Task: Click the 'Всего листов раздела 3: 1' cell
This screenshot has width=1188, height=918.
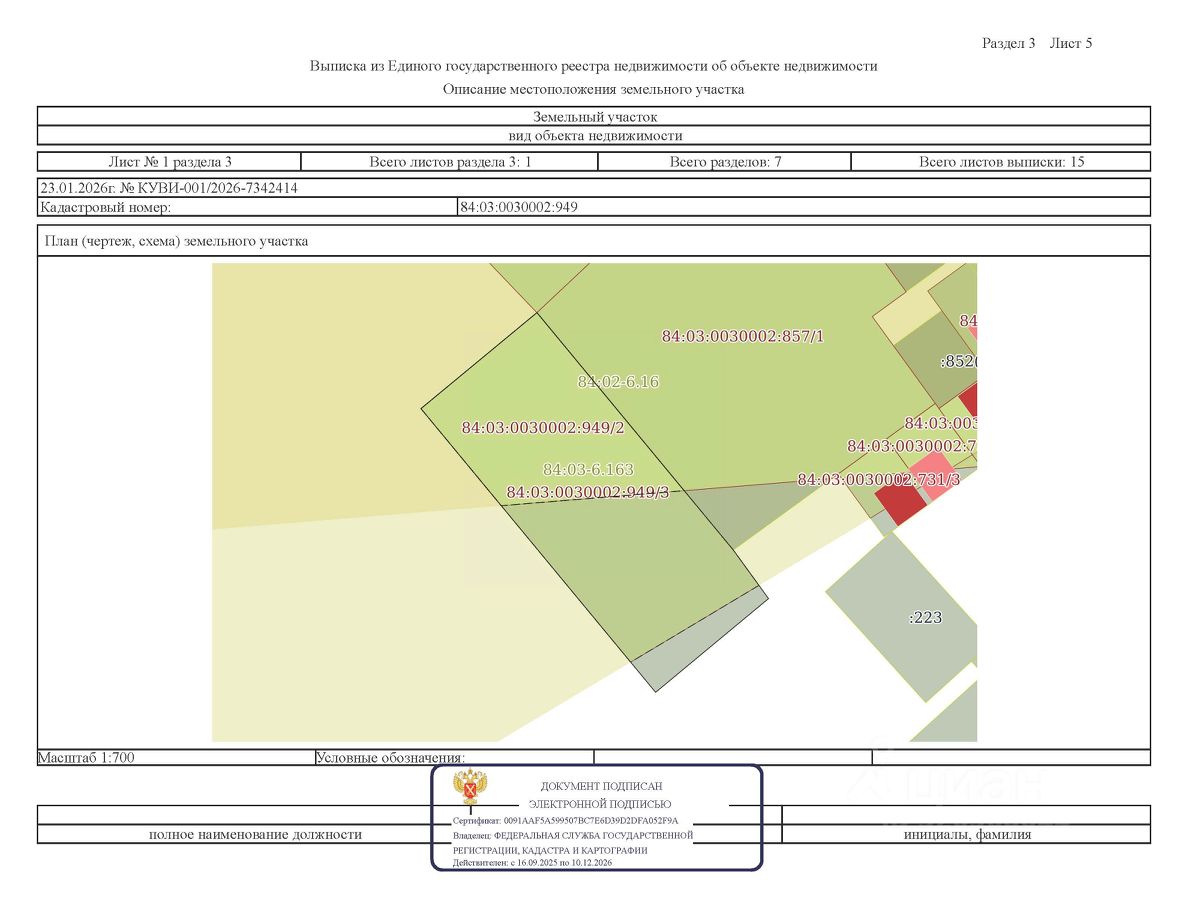Action: 450,161
